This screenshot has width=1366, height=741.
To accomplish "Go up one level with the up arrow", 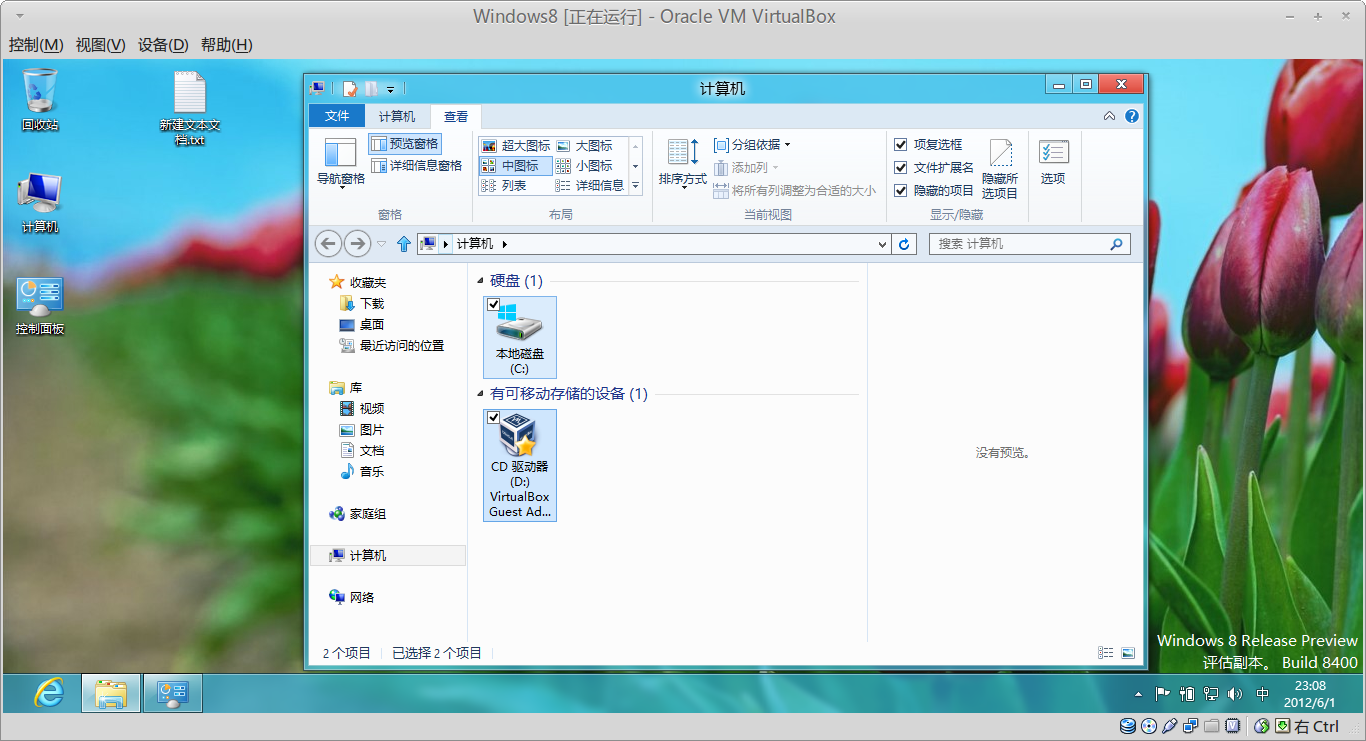I will [404, 243].
